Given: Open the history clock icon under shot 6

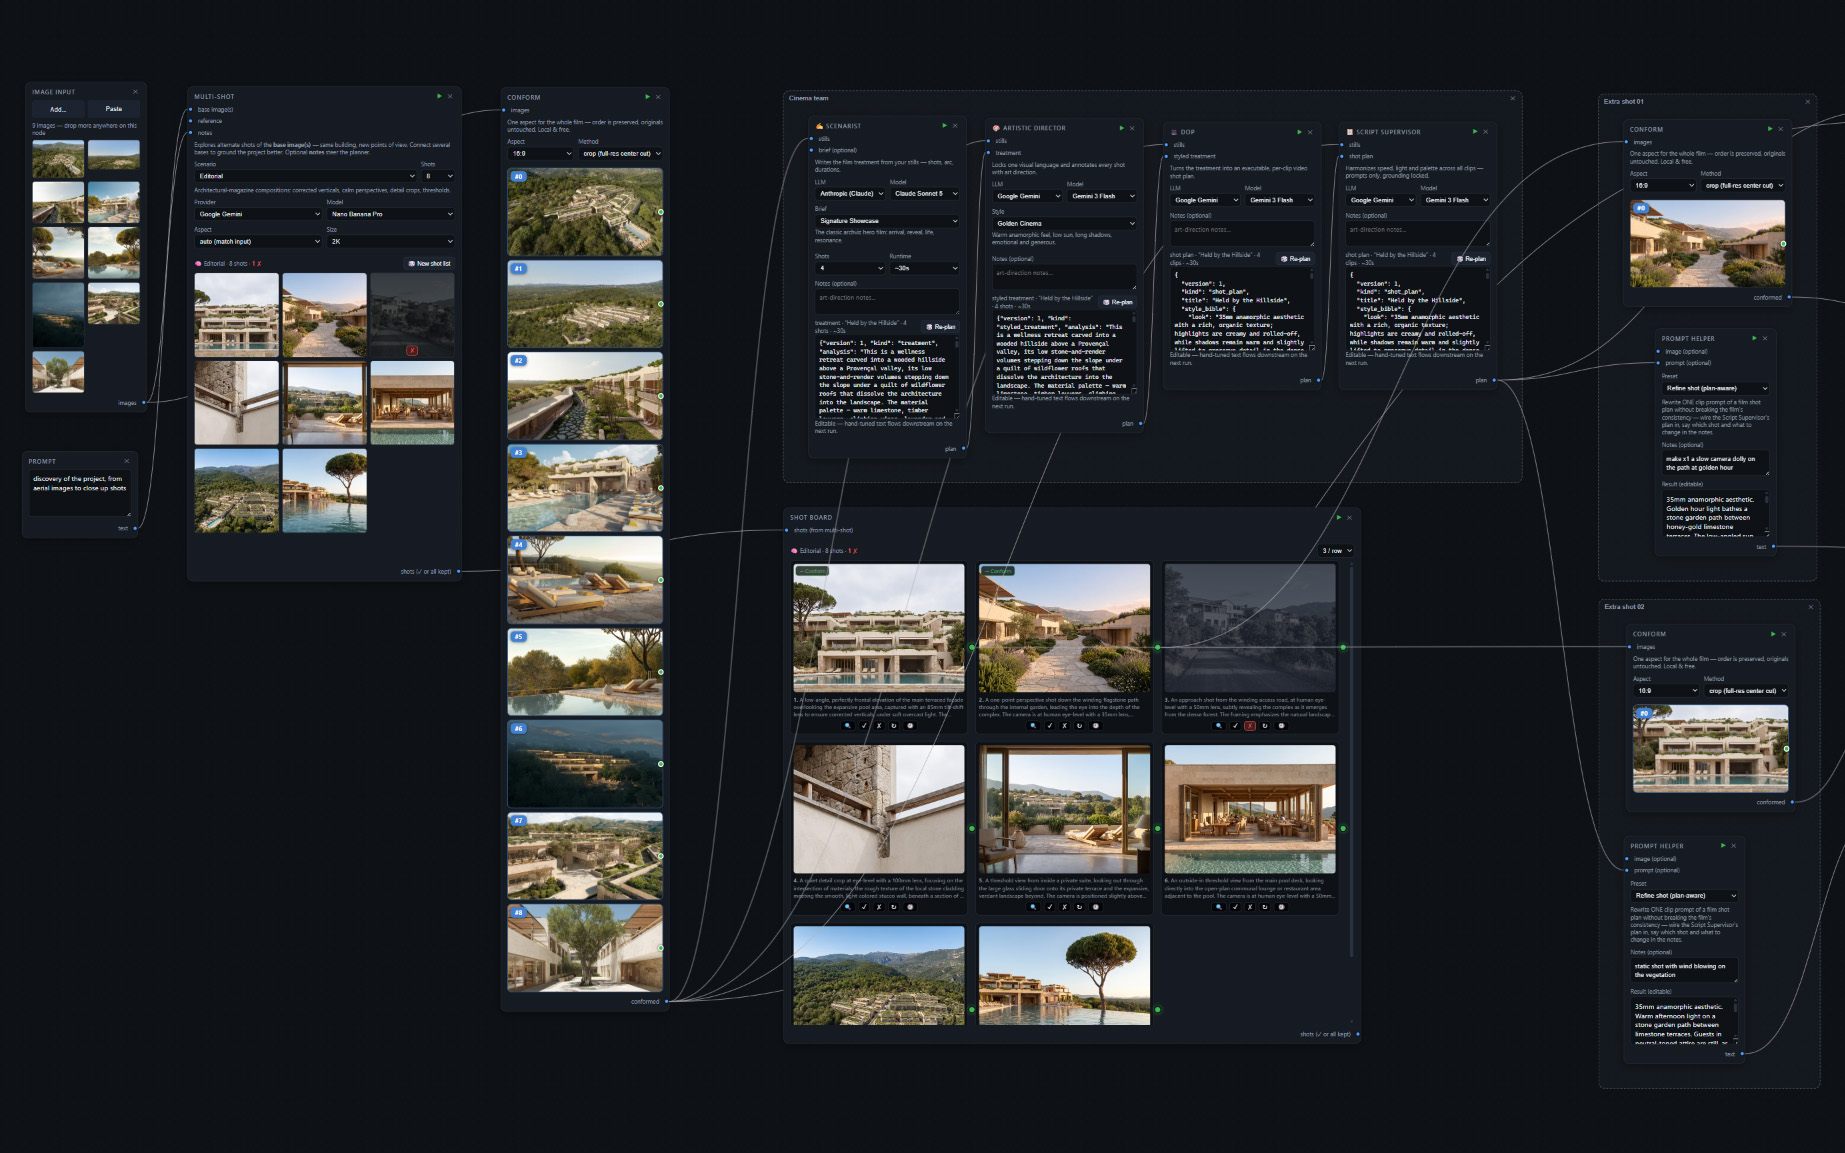Looking at the screenshot, I should point(1281,907).
